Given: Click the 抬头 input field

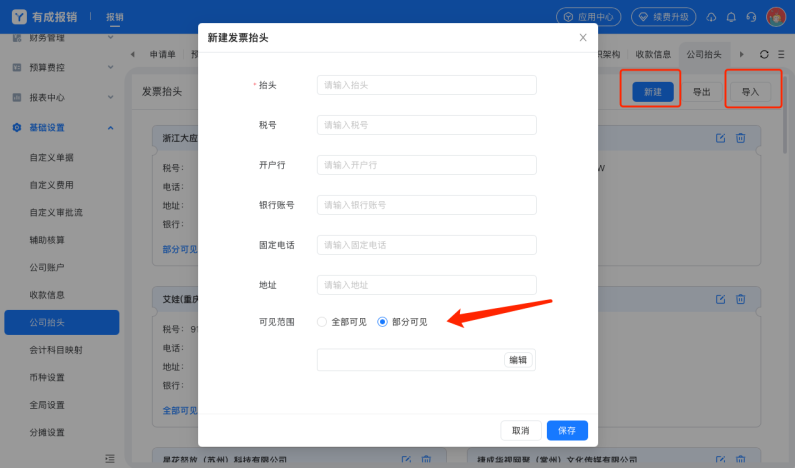Looking at the screenshot, I should [x=427, y=85].
